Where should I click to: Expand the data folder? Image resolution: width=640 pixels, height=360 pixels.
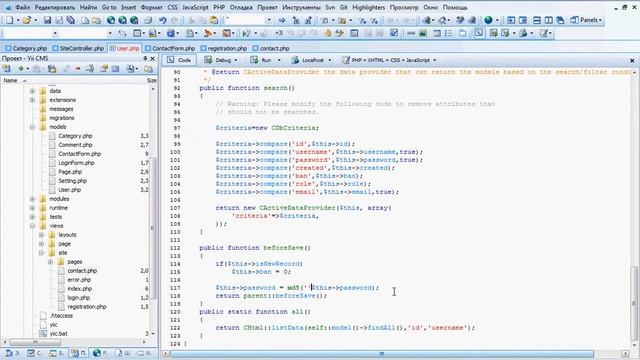pos(32,91)
